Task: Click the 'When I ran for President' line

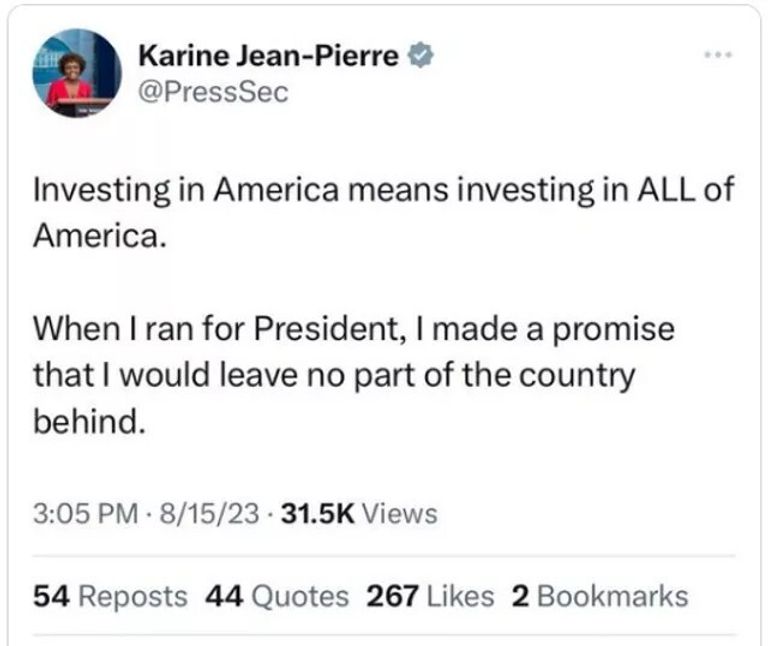Action: (200, 329)
